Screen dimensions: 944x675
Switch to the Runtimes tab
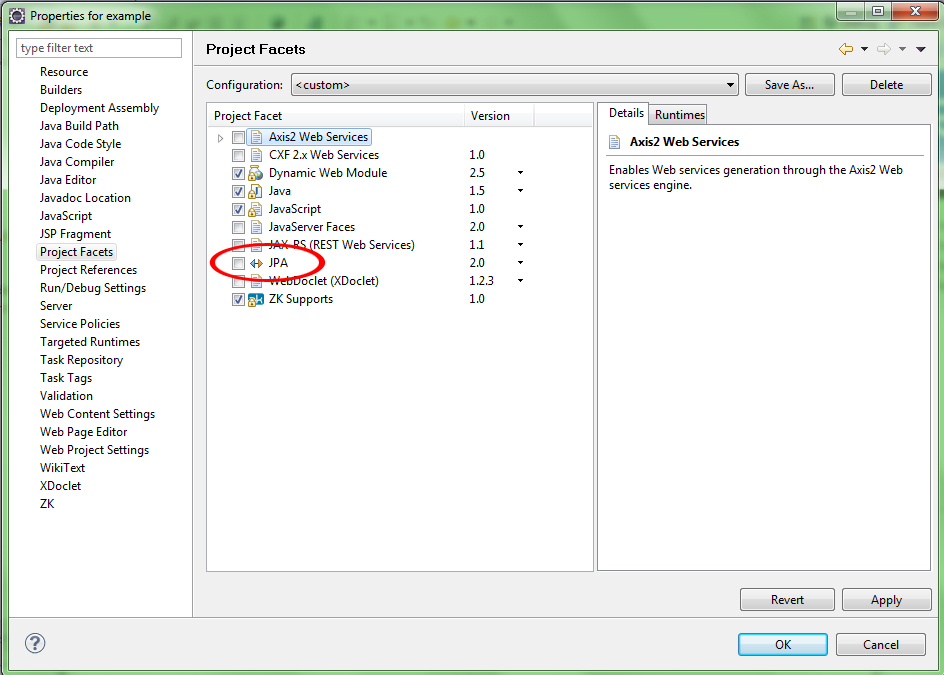click(680, 114)
